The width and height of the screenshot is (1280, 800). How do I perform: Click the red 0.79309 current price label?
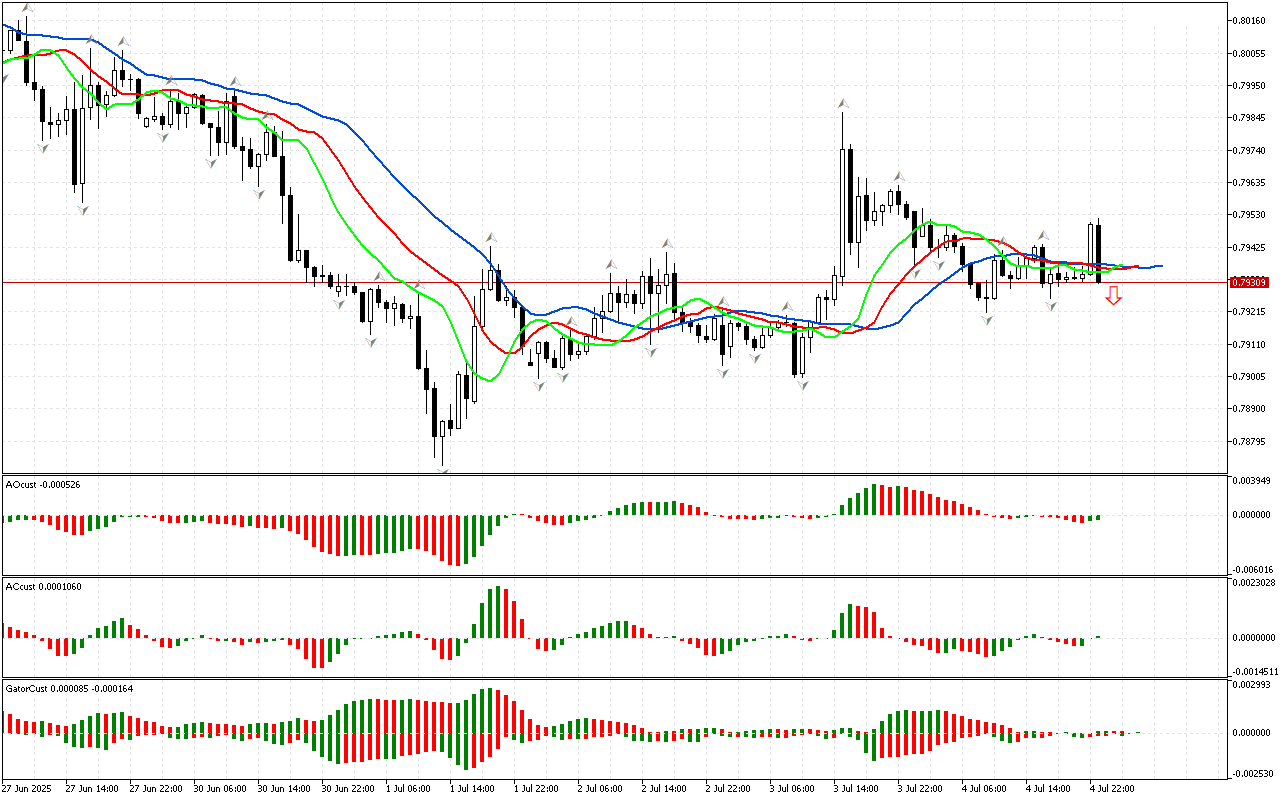coord(1249,283)
